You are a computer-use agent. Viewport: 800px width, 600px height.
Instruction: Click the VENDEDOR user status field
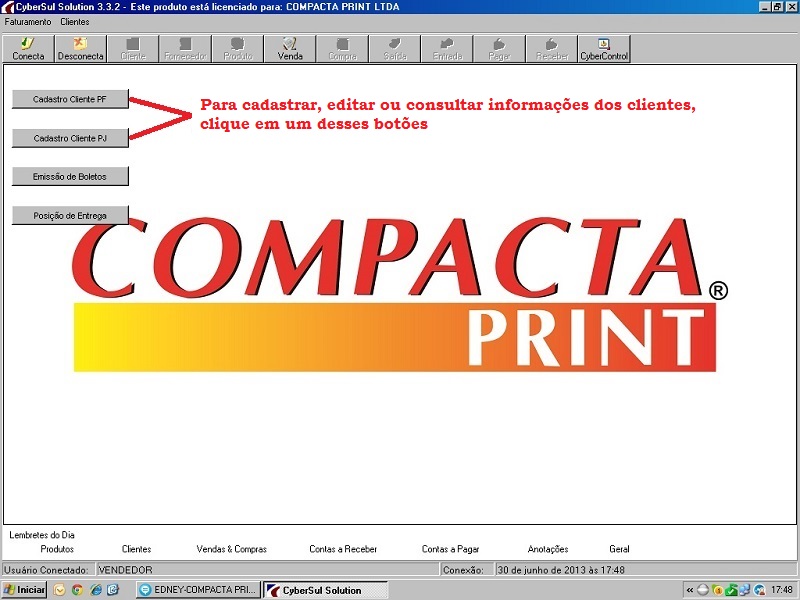click(x=267, y=569)
